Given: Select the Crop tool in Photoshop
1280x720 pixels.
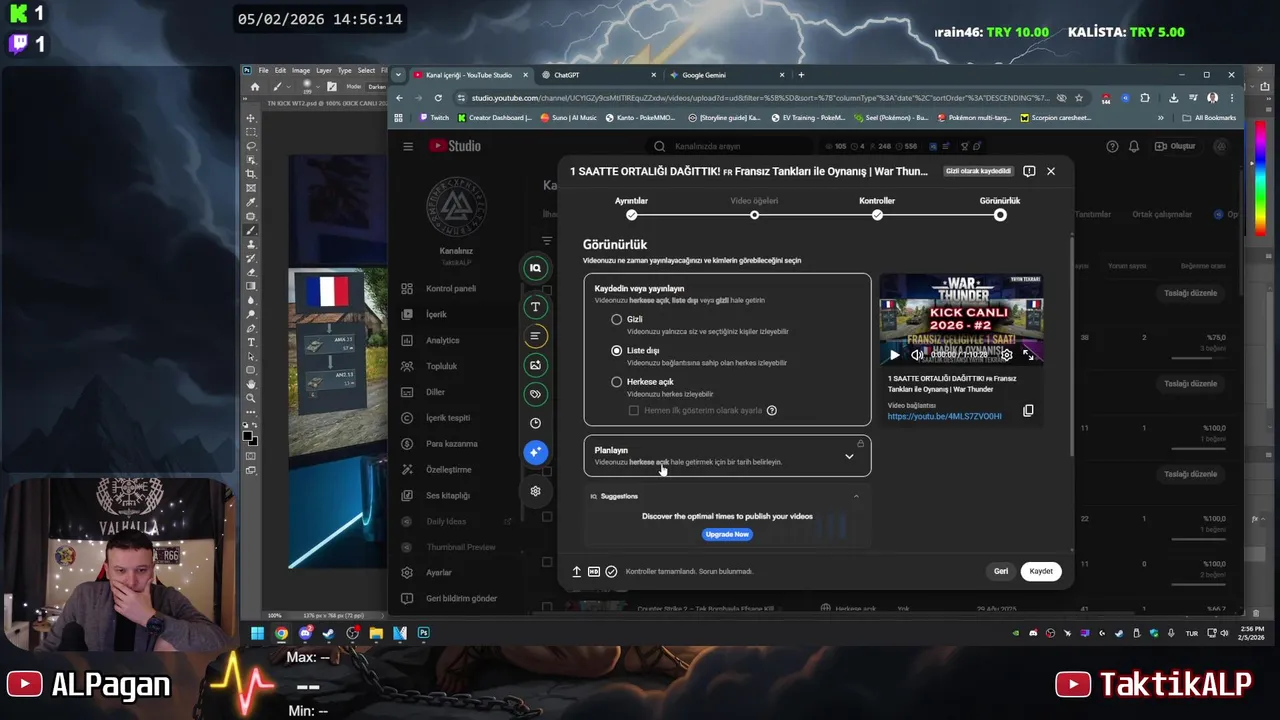Looking at the screenshot, I should [251, 174].
